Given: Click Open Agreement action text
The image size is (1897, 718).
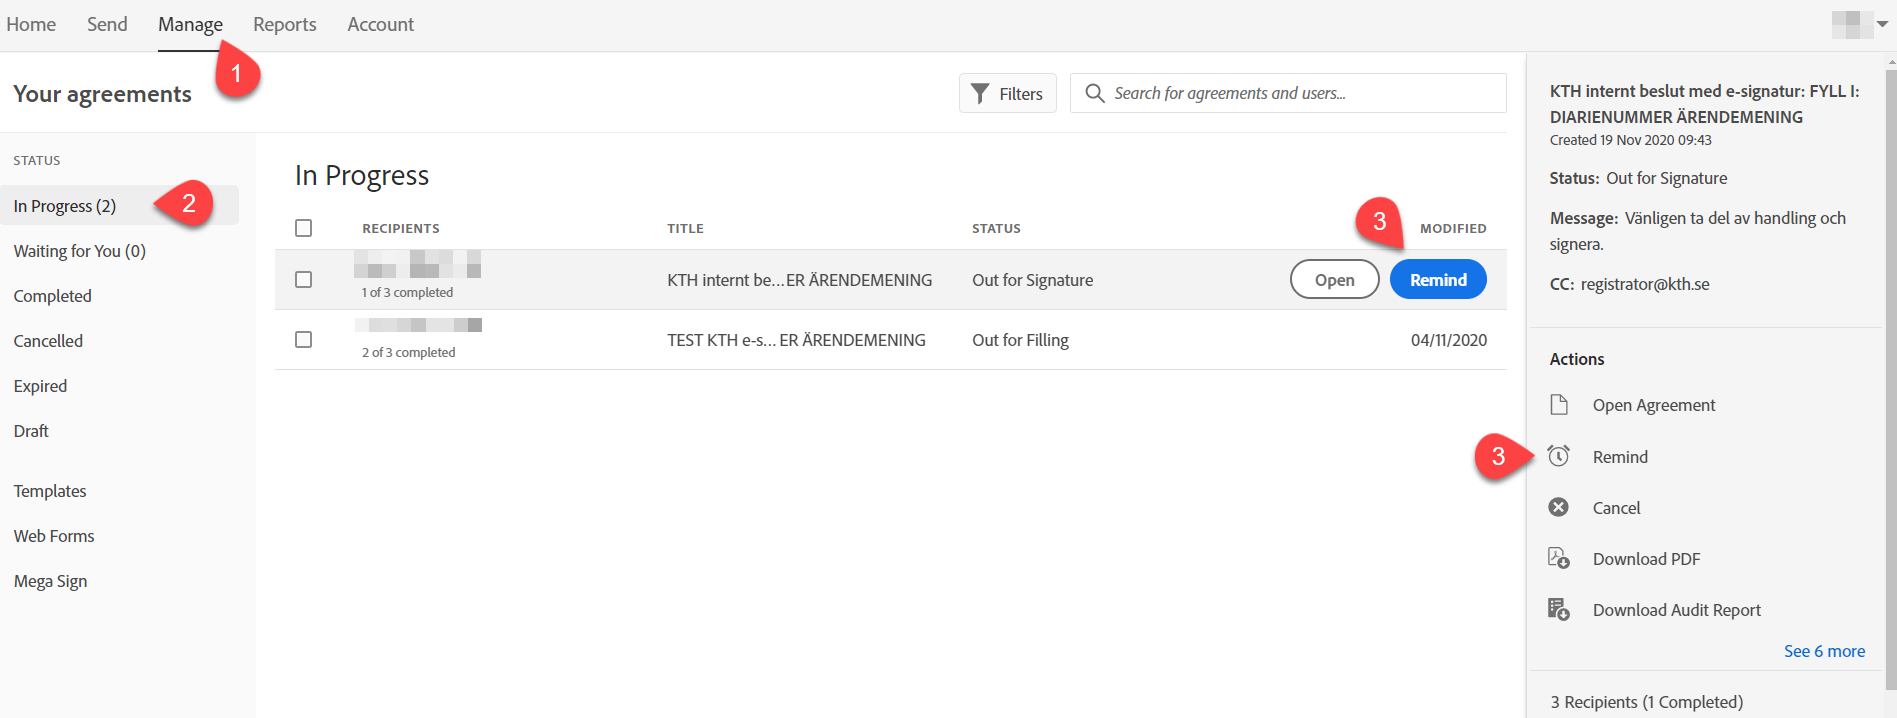Looking at the screenshot, I should 1654,405.
